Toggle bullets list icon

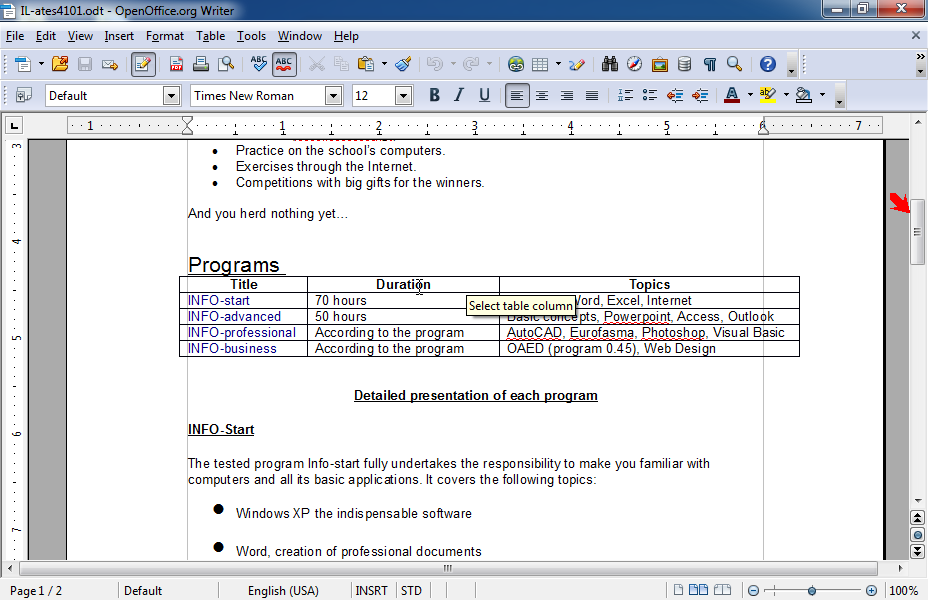click(650, 95)
